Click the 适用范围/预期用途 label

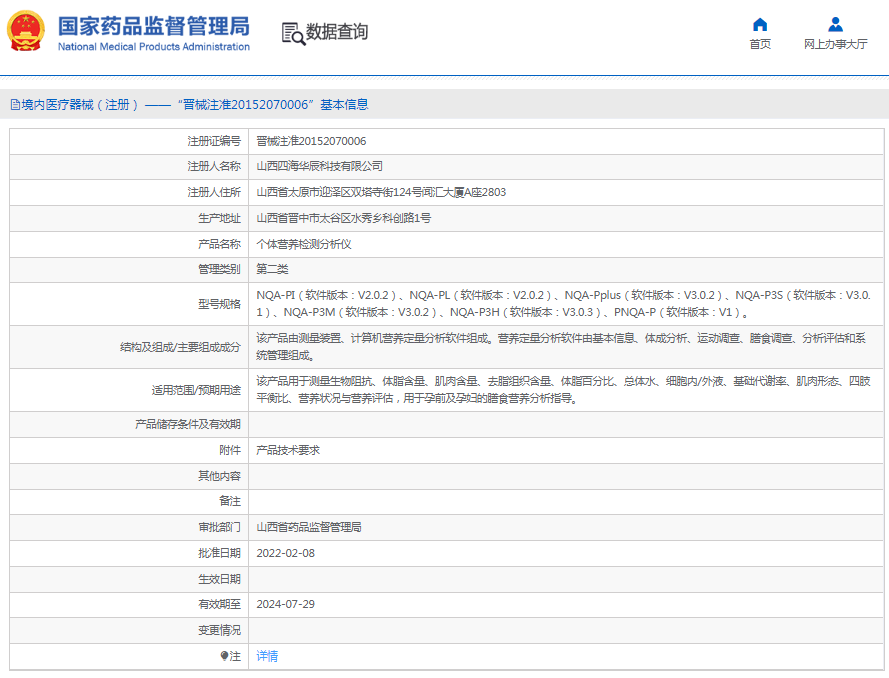tap(196, 391)
